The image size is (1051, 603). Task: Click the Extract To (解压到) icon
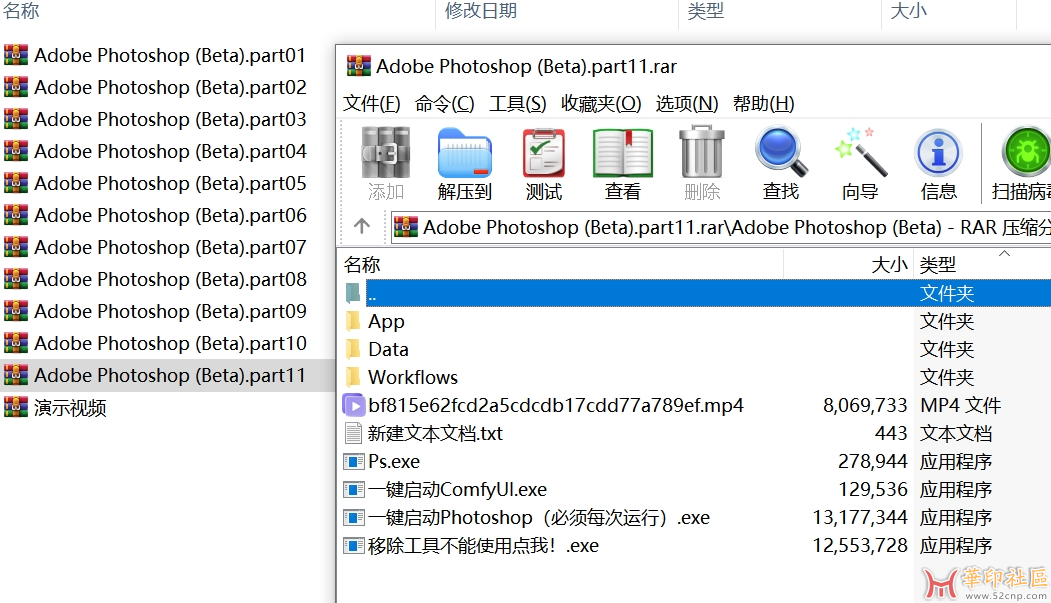pyautogui.click(x=465, y=153)
